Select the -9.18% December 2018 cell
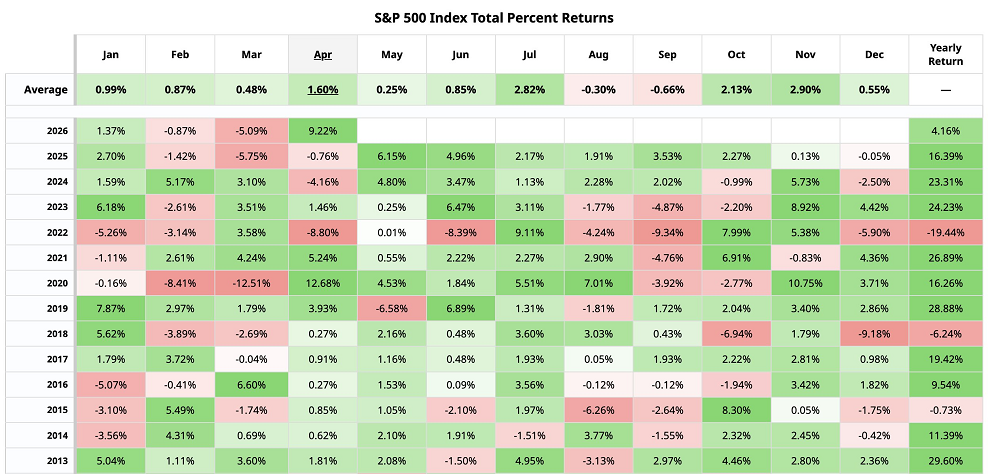990x474 pixels. click(x=875, y=334)
